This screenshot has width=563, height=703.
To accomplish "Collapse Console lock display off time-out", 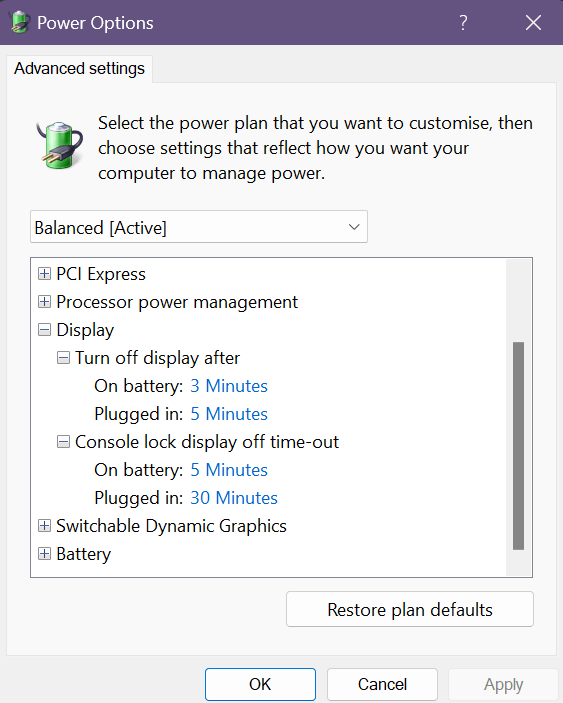I will (63, 442).
